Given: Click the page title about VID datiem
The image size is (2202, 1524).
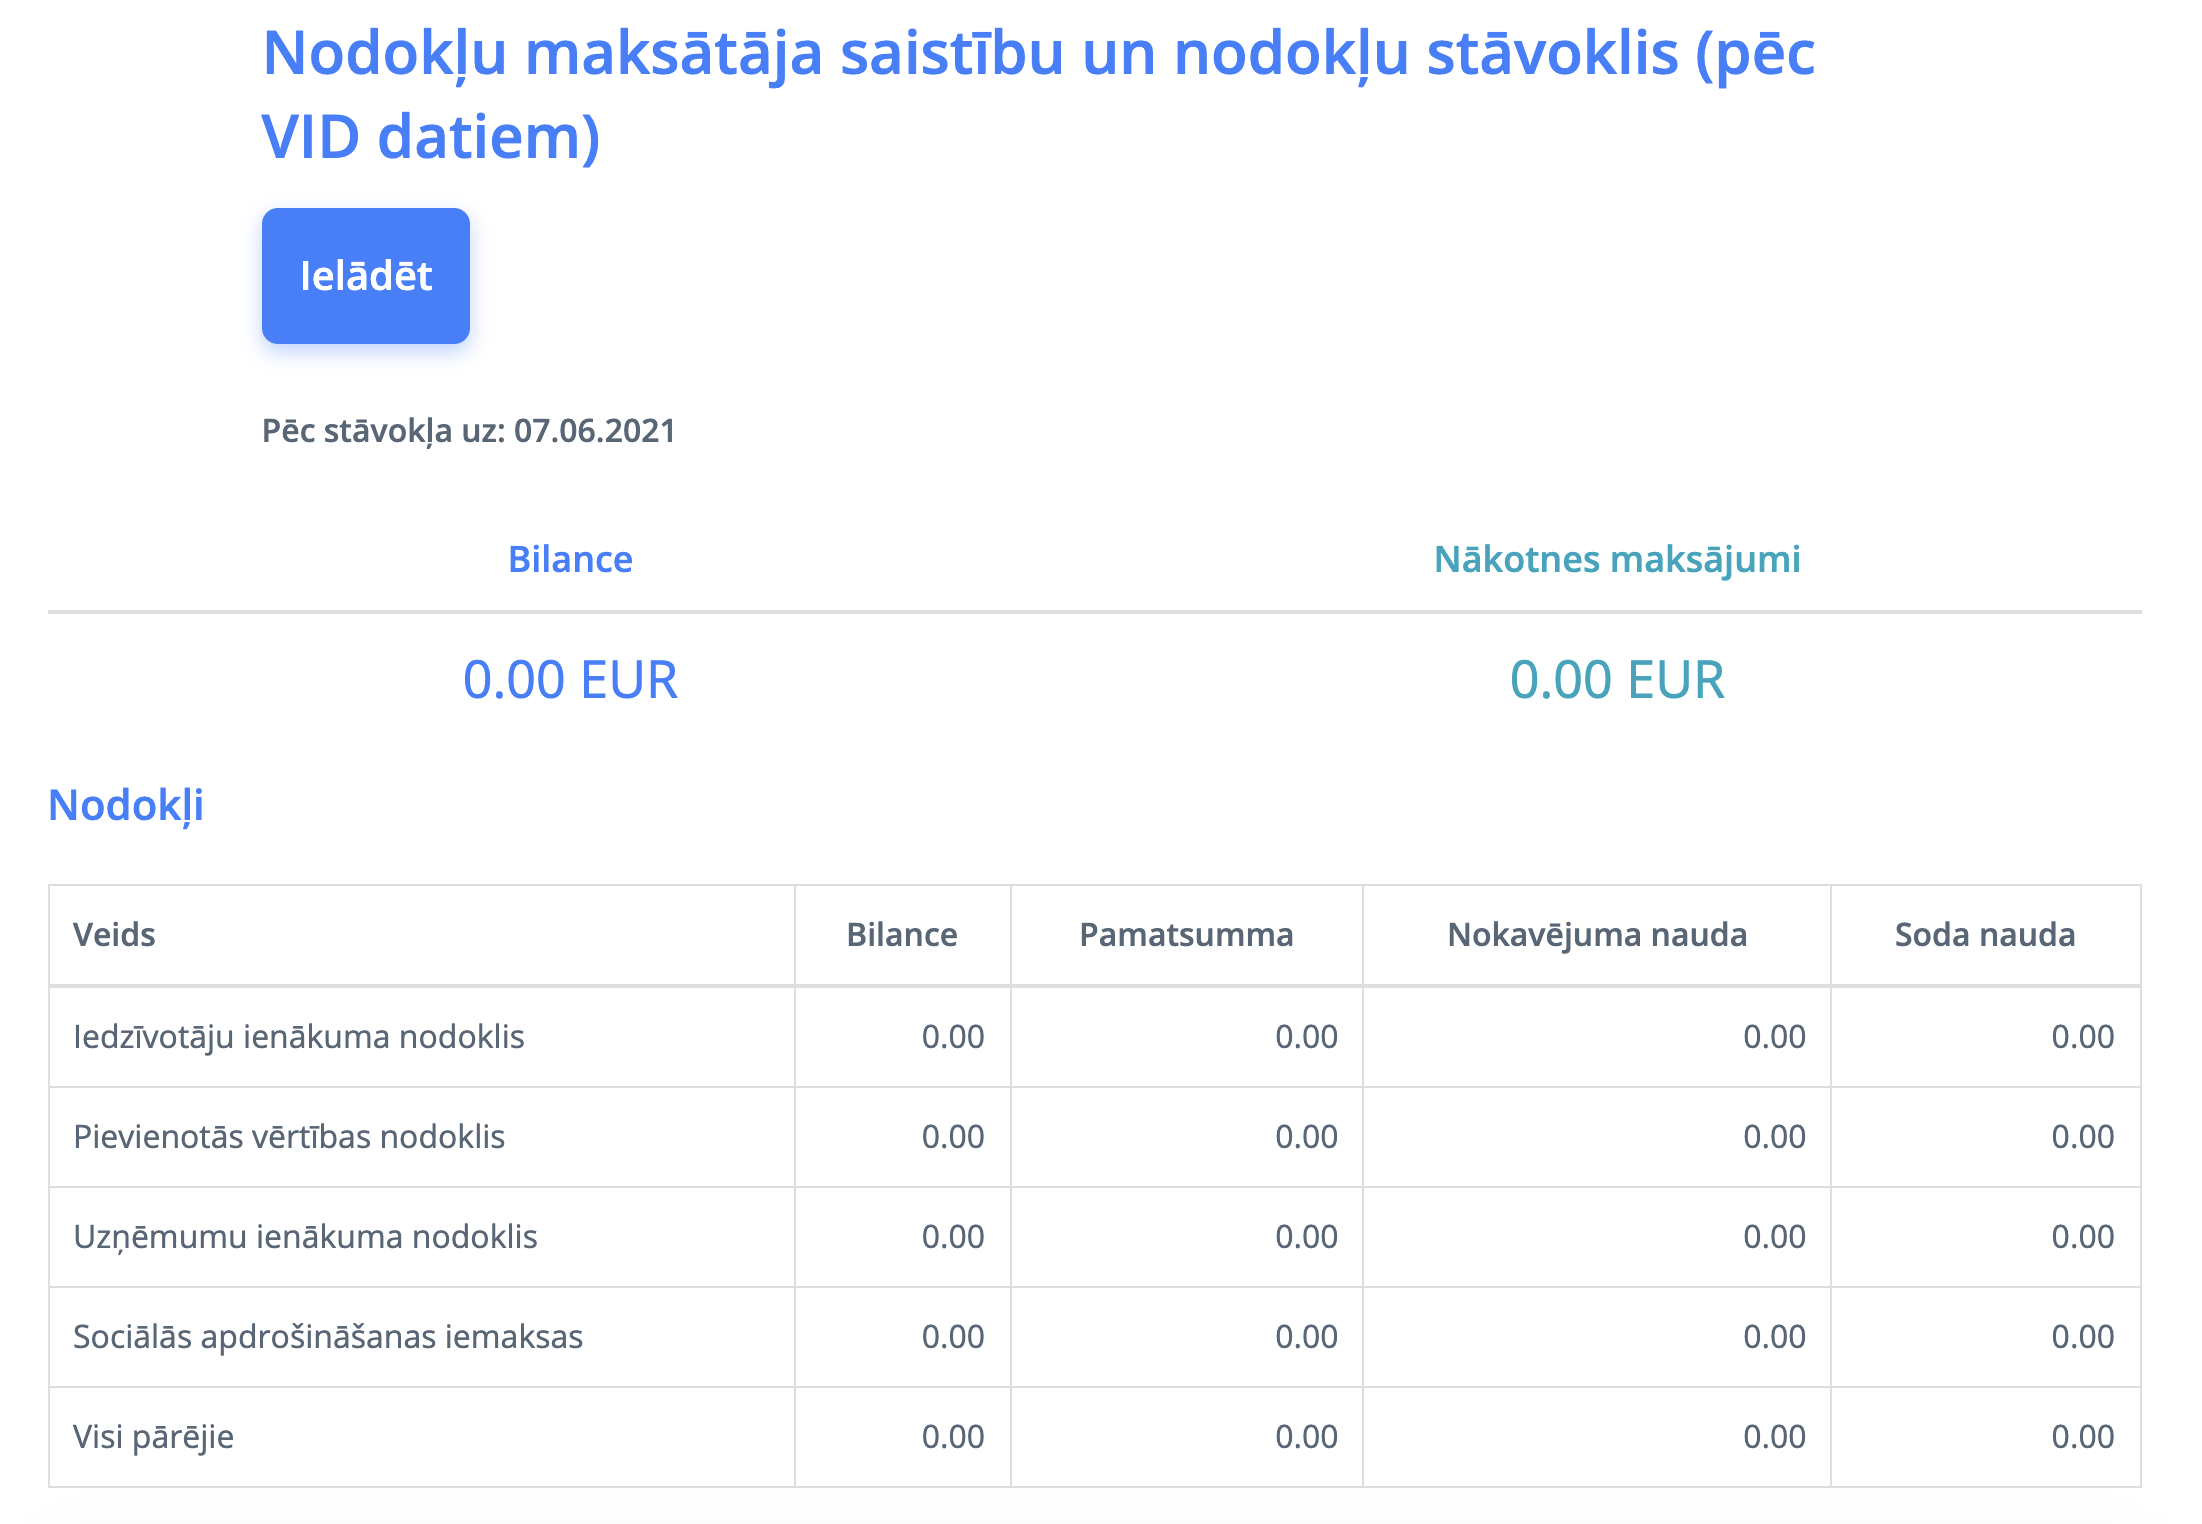Looking at the screenshot, I should pos(1037,94).
